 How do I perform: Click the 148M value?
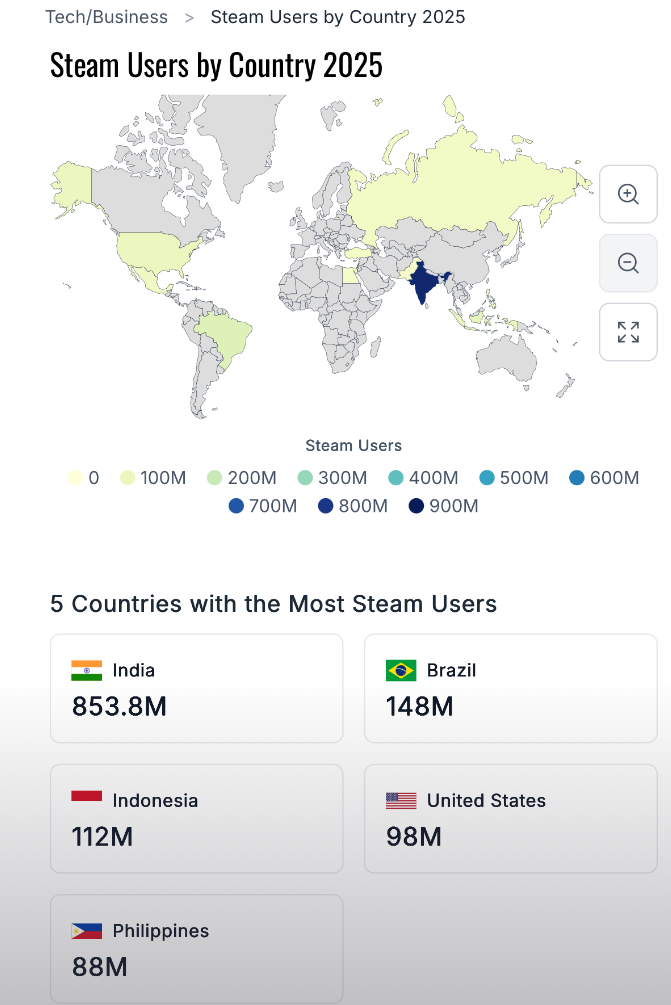(x=420, y=706)
